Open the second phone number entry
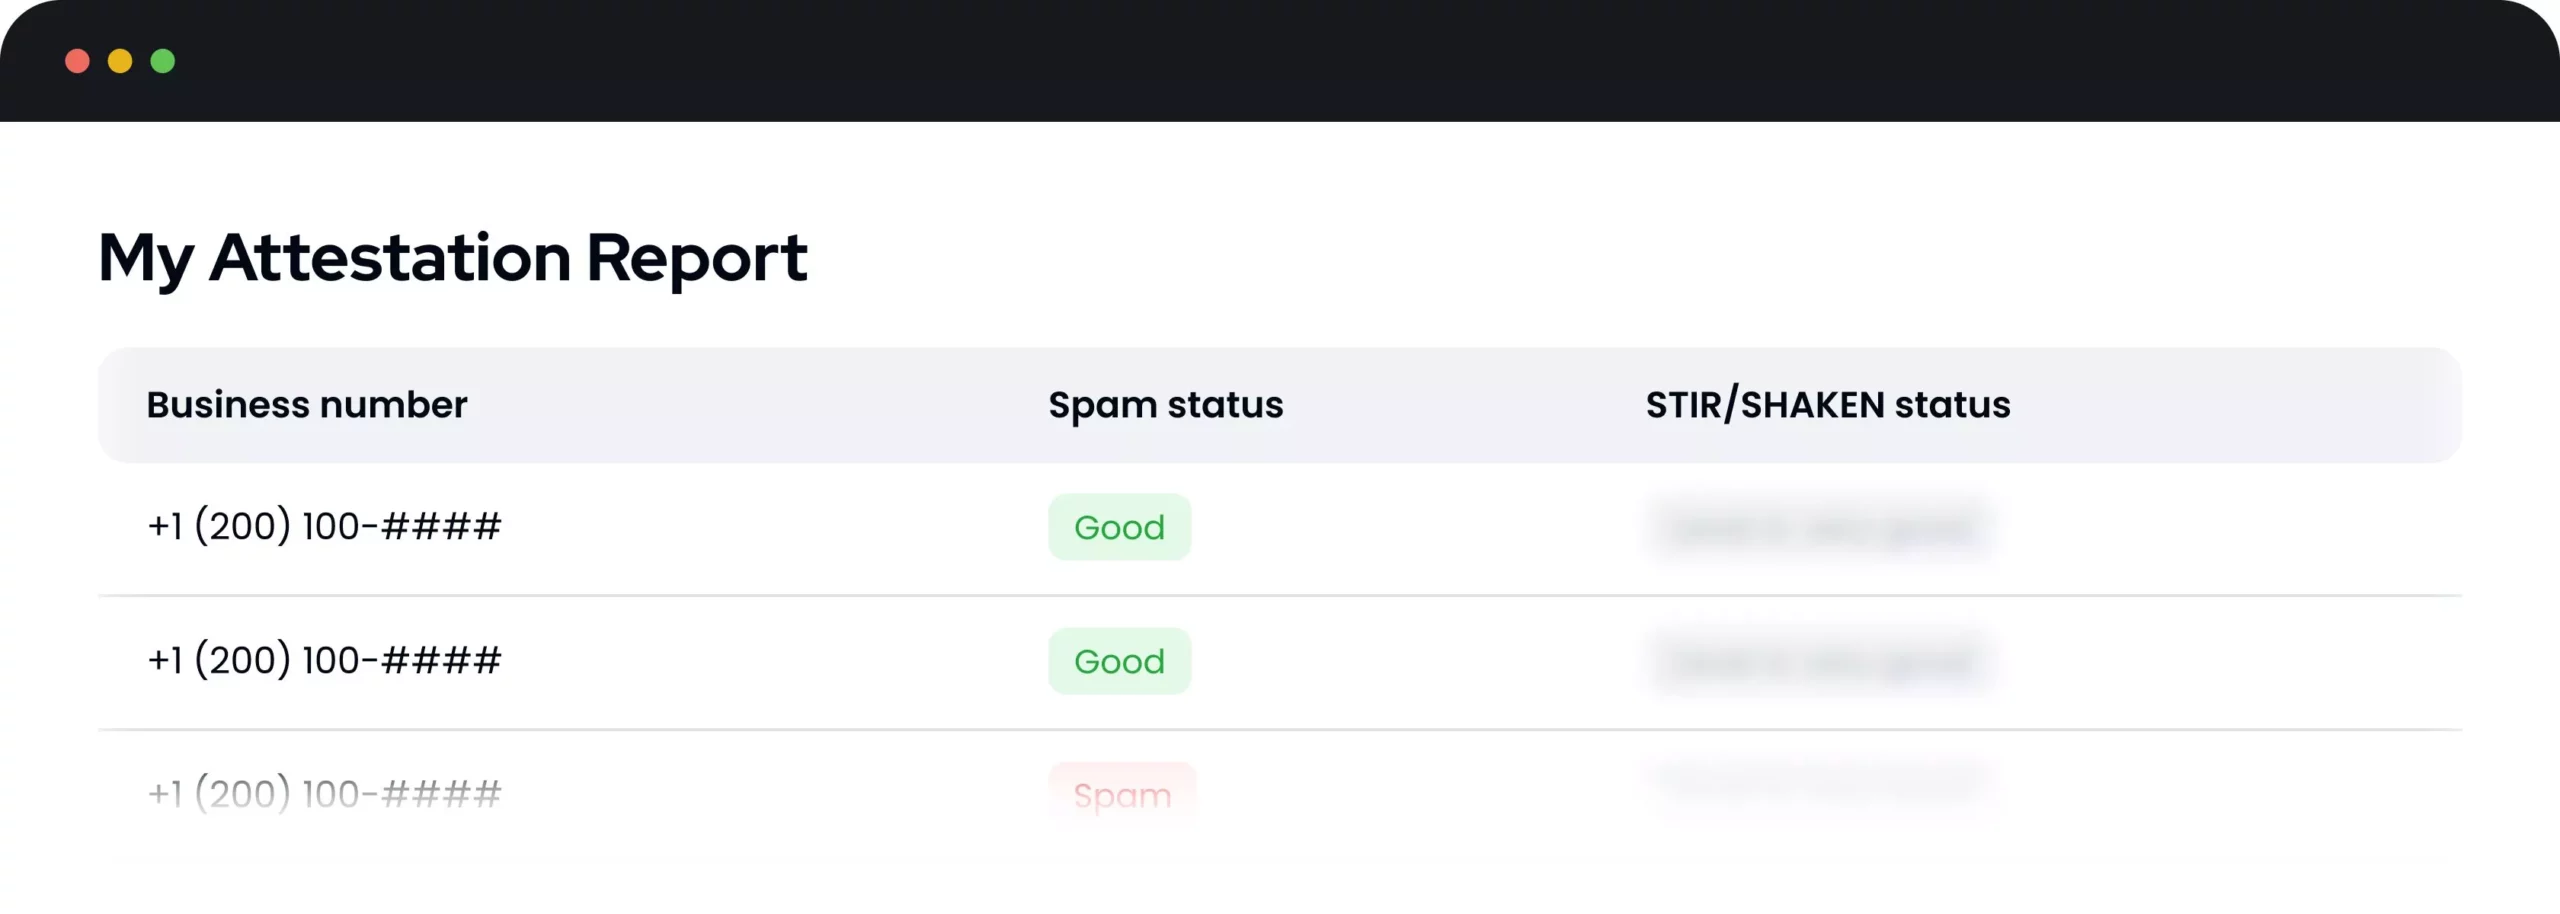Viewport: 2560px width, 914px height. tap(324, 660)
